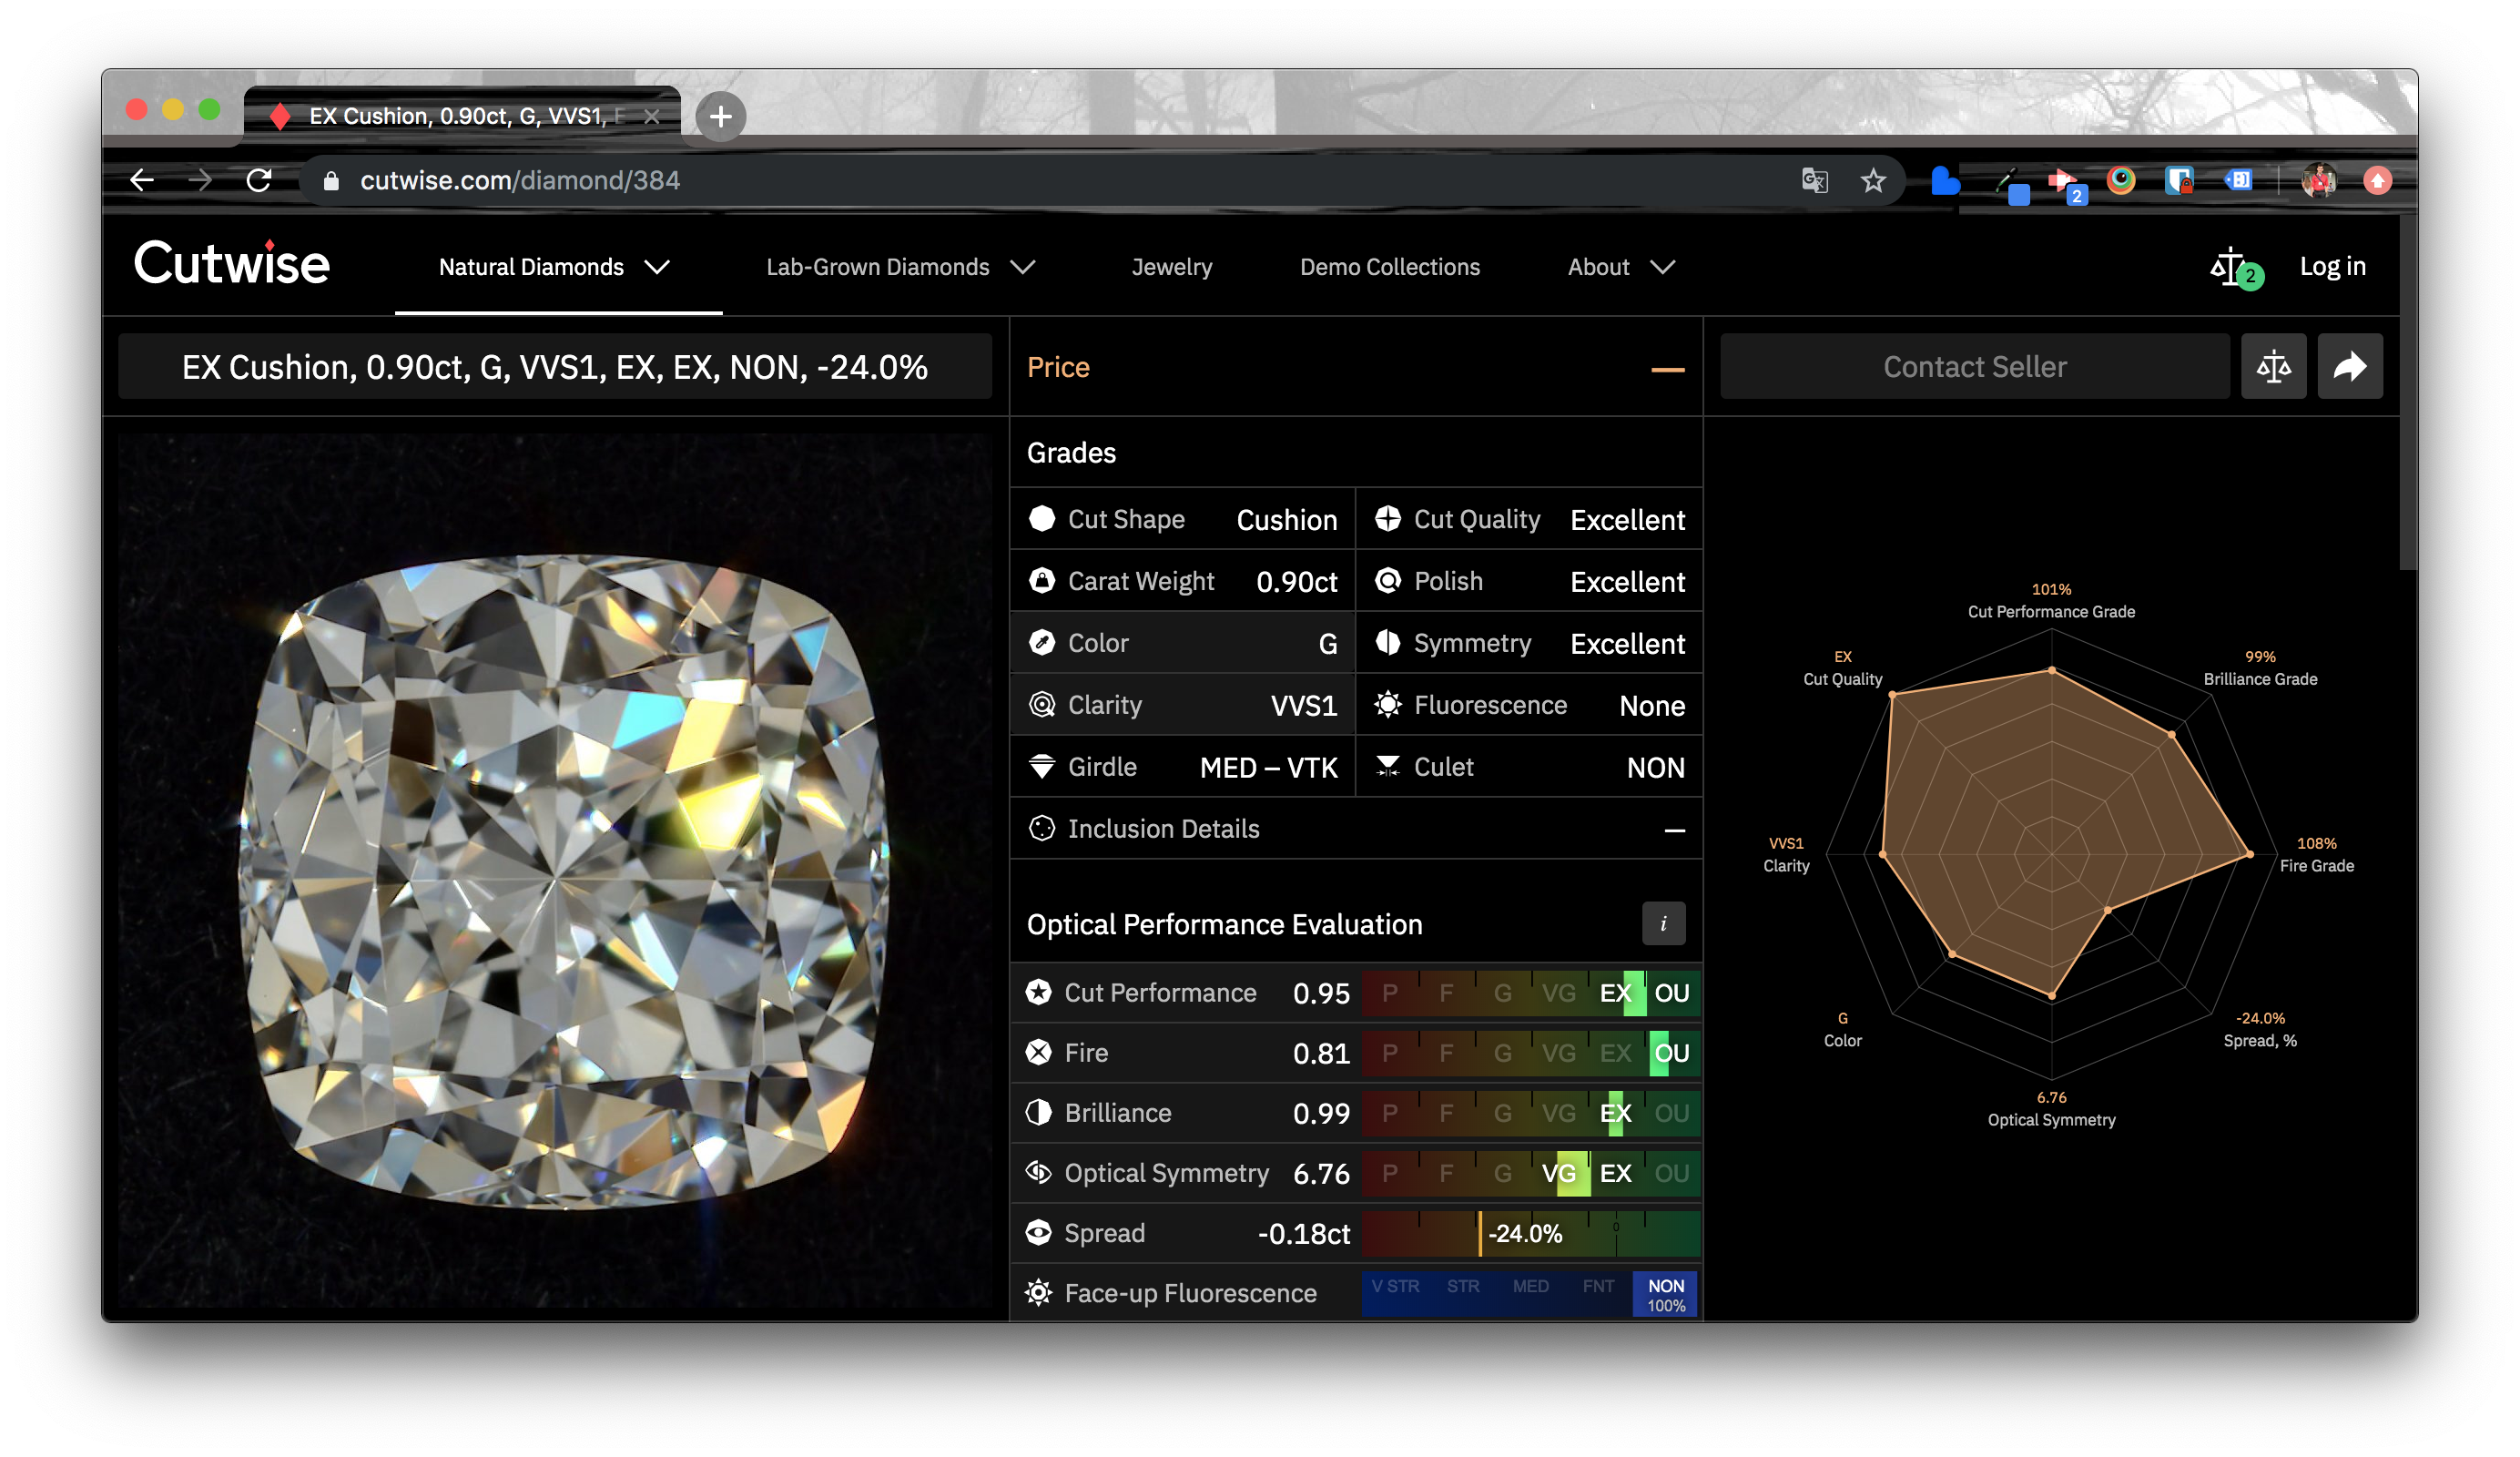Select the EX Cushion browser tab
Image resolution: width=2520 pixels, height=1457 pixels.
(462, 116)
